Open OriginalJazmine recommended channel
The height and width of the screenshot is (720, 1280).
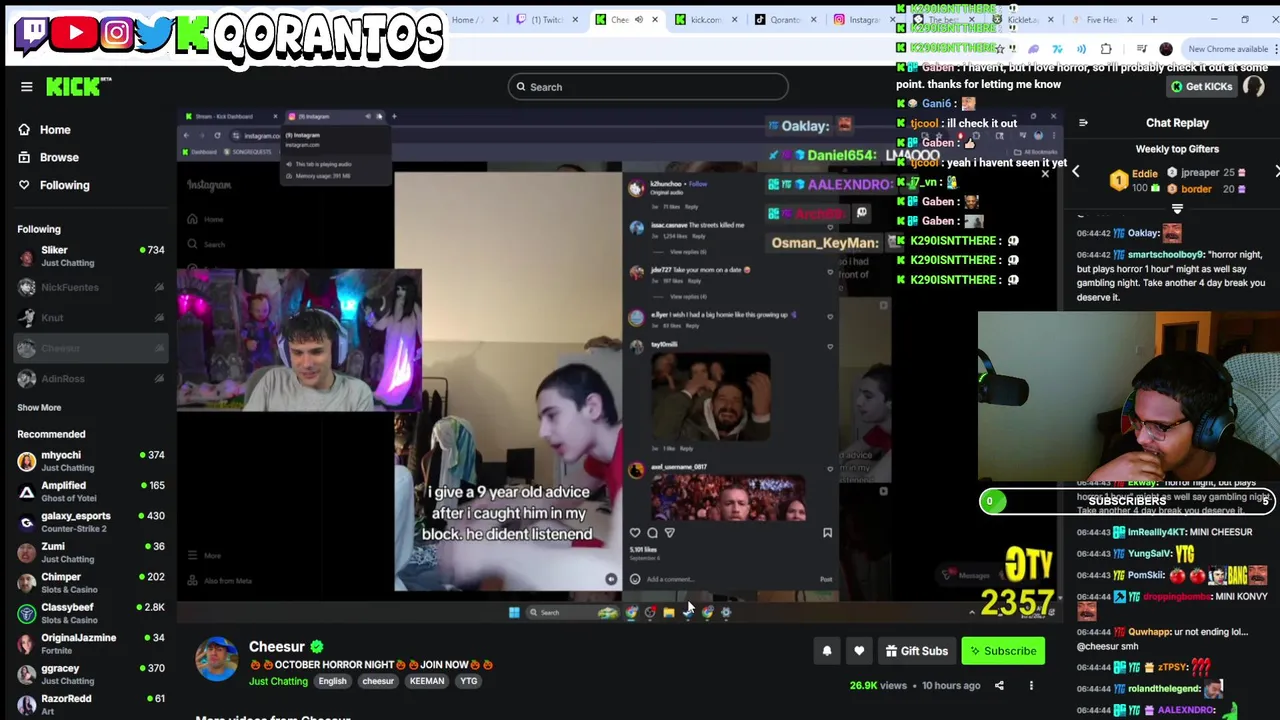90,644
